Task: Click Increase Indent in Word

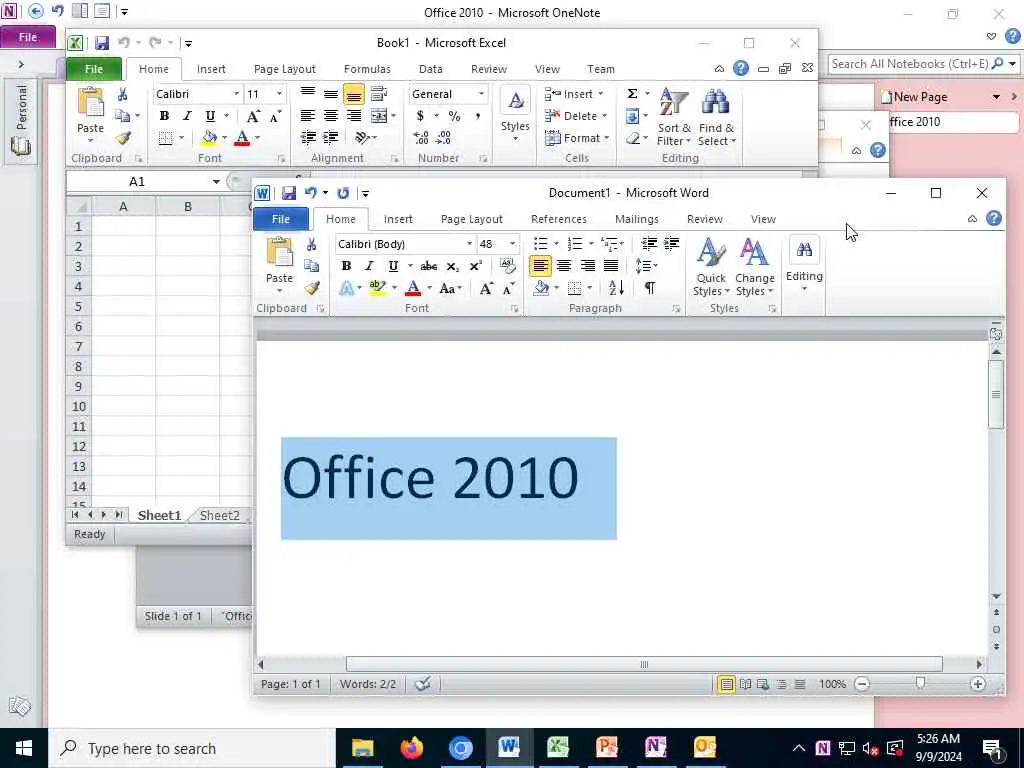Action: (671, 244)
